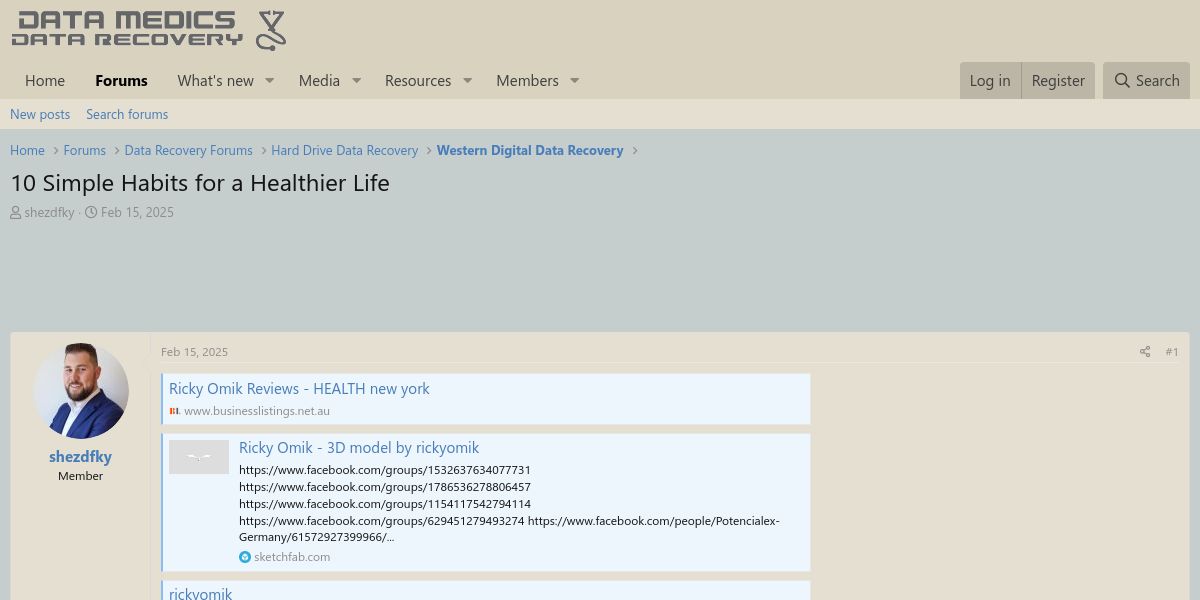This screenshot has height=600, width=1200.
Task: Open shezdfky username below avatar
Action: (80, 457)
